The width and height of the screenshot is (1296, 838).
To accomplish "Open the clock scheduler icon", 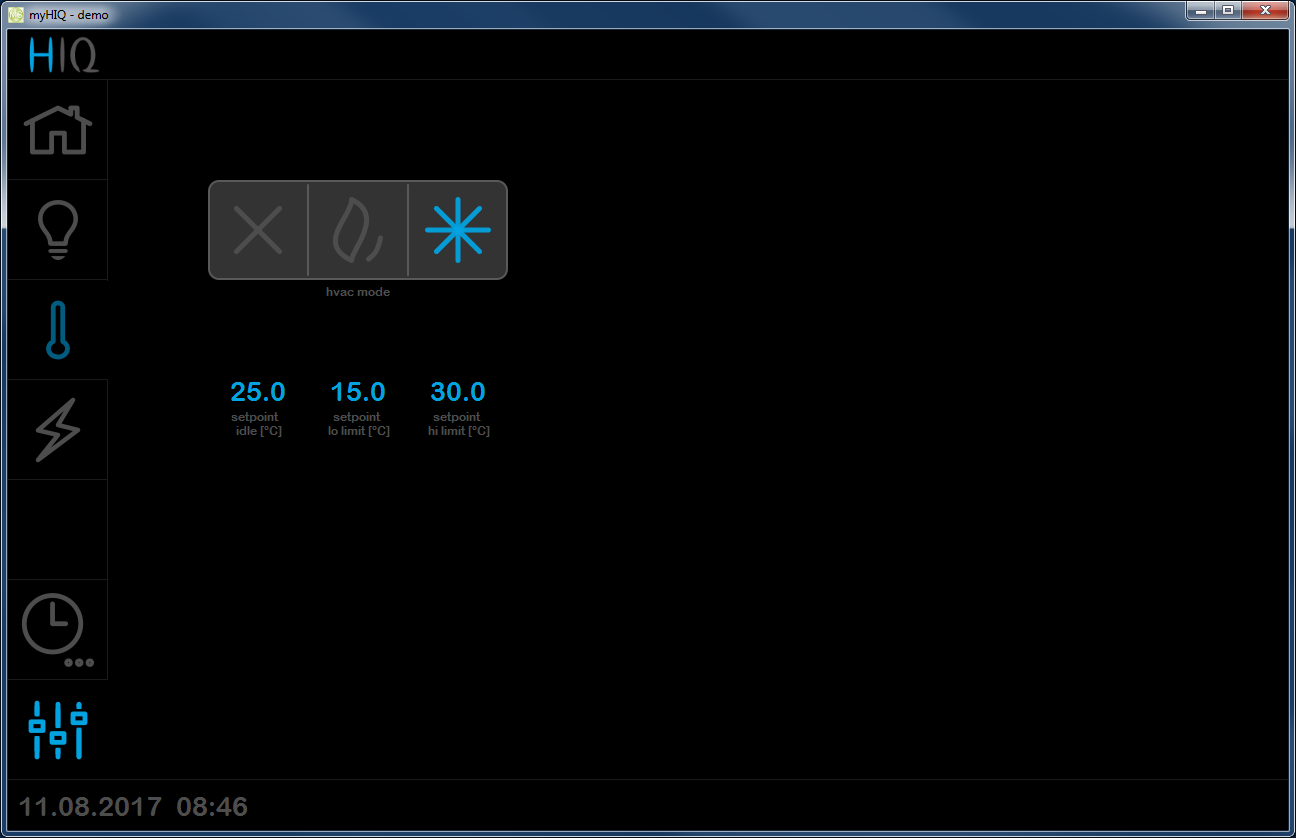I will [57, 629].
